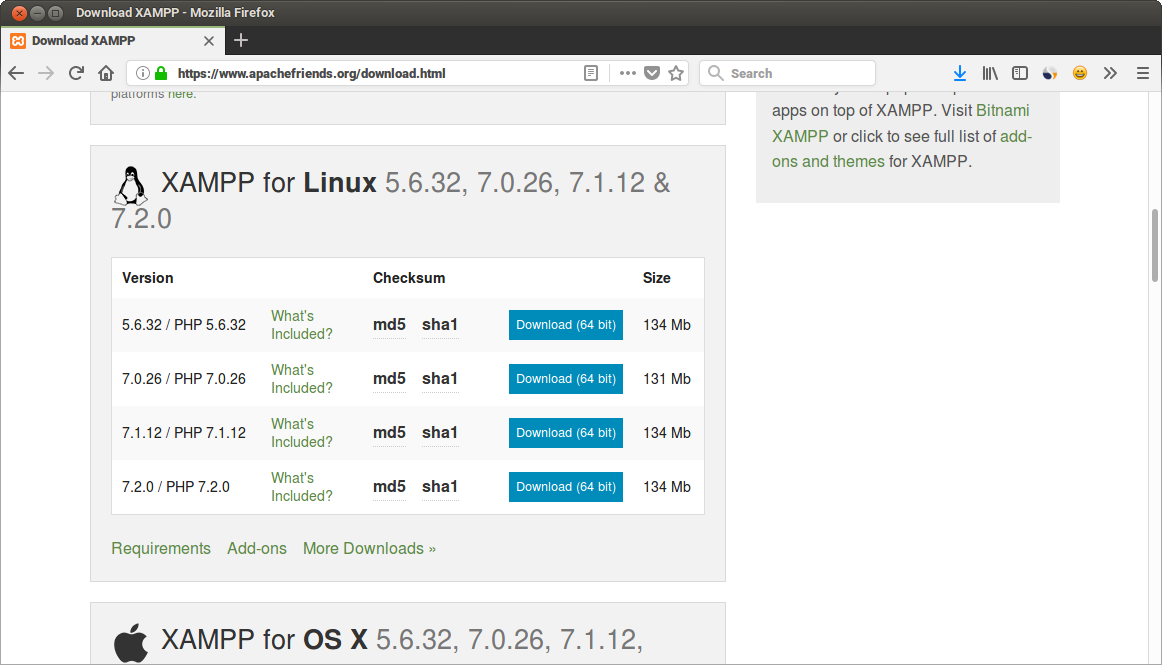Bookmark this page with the star
Screen dimensions: 1162x665
676,73
